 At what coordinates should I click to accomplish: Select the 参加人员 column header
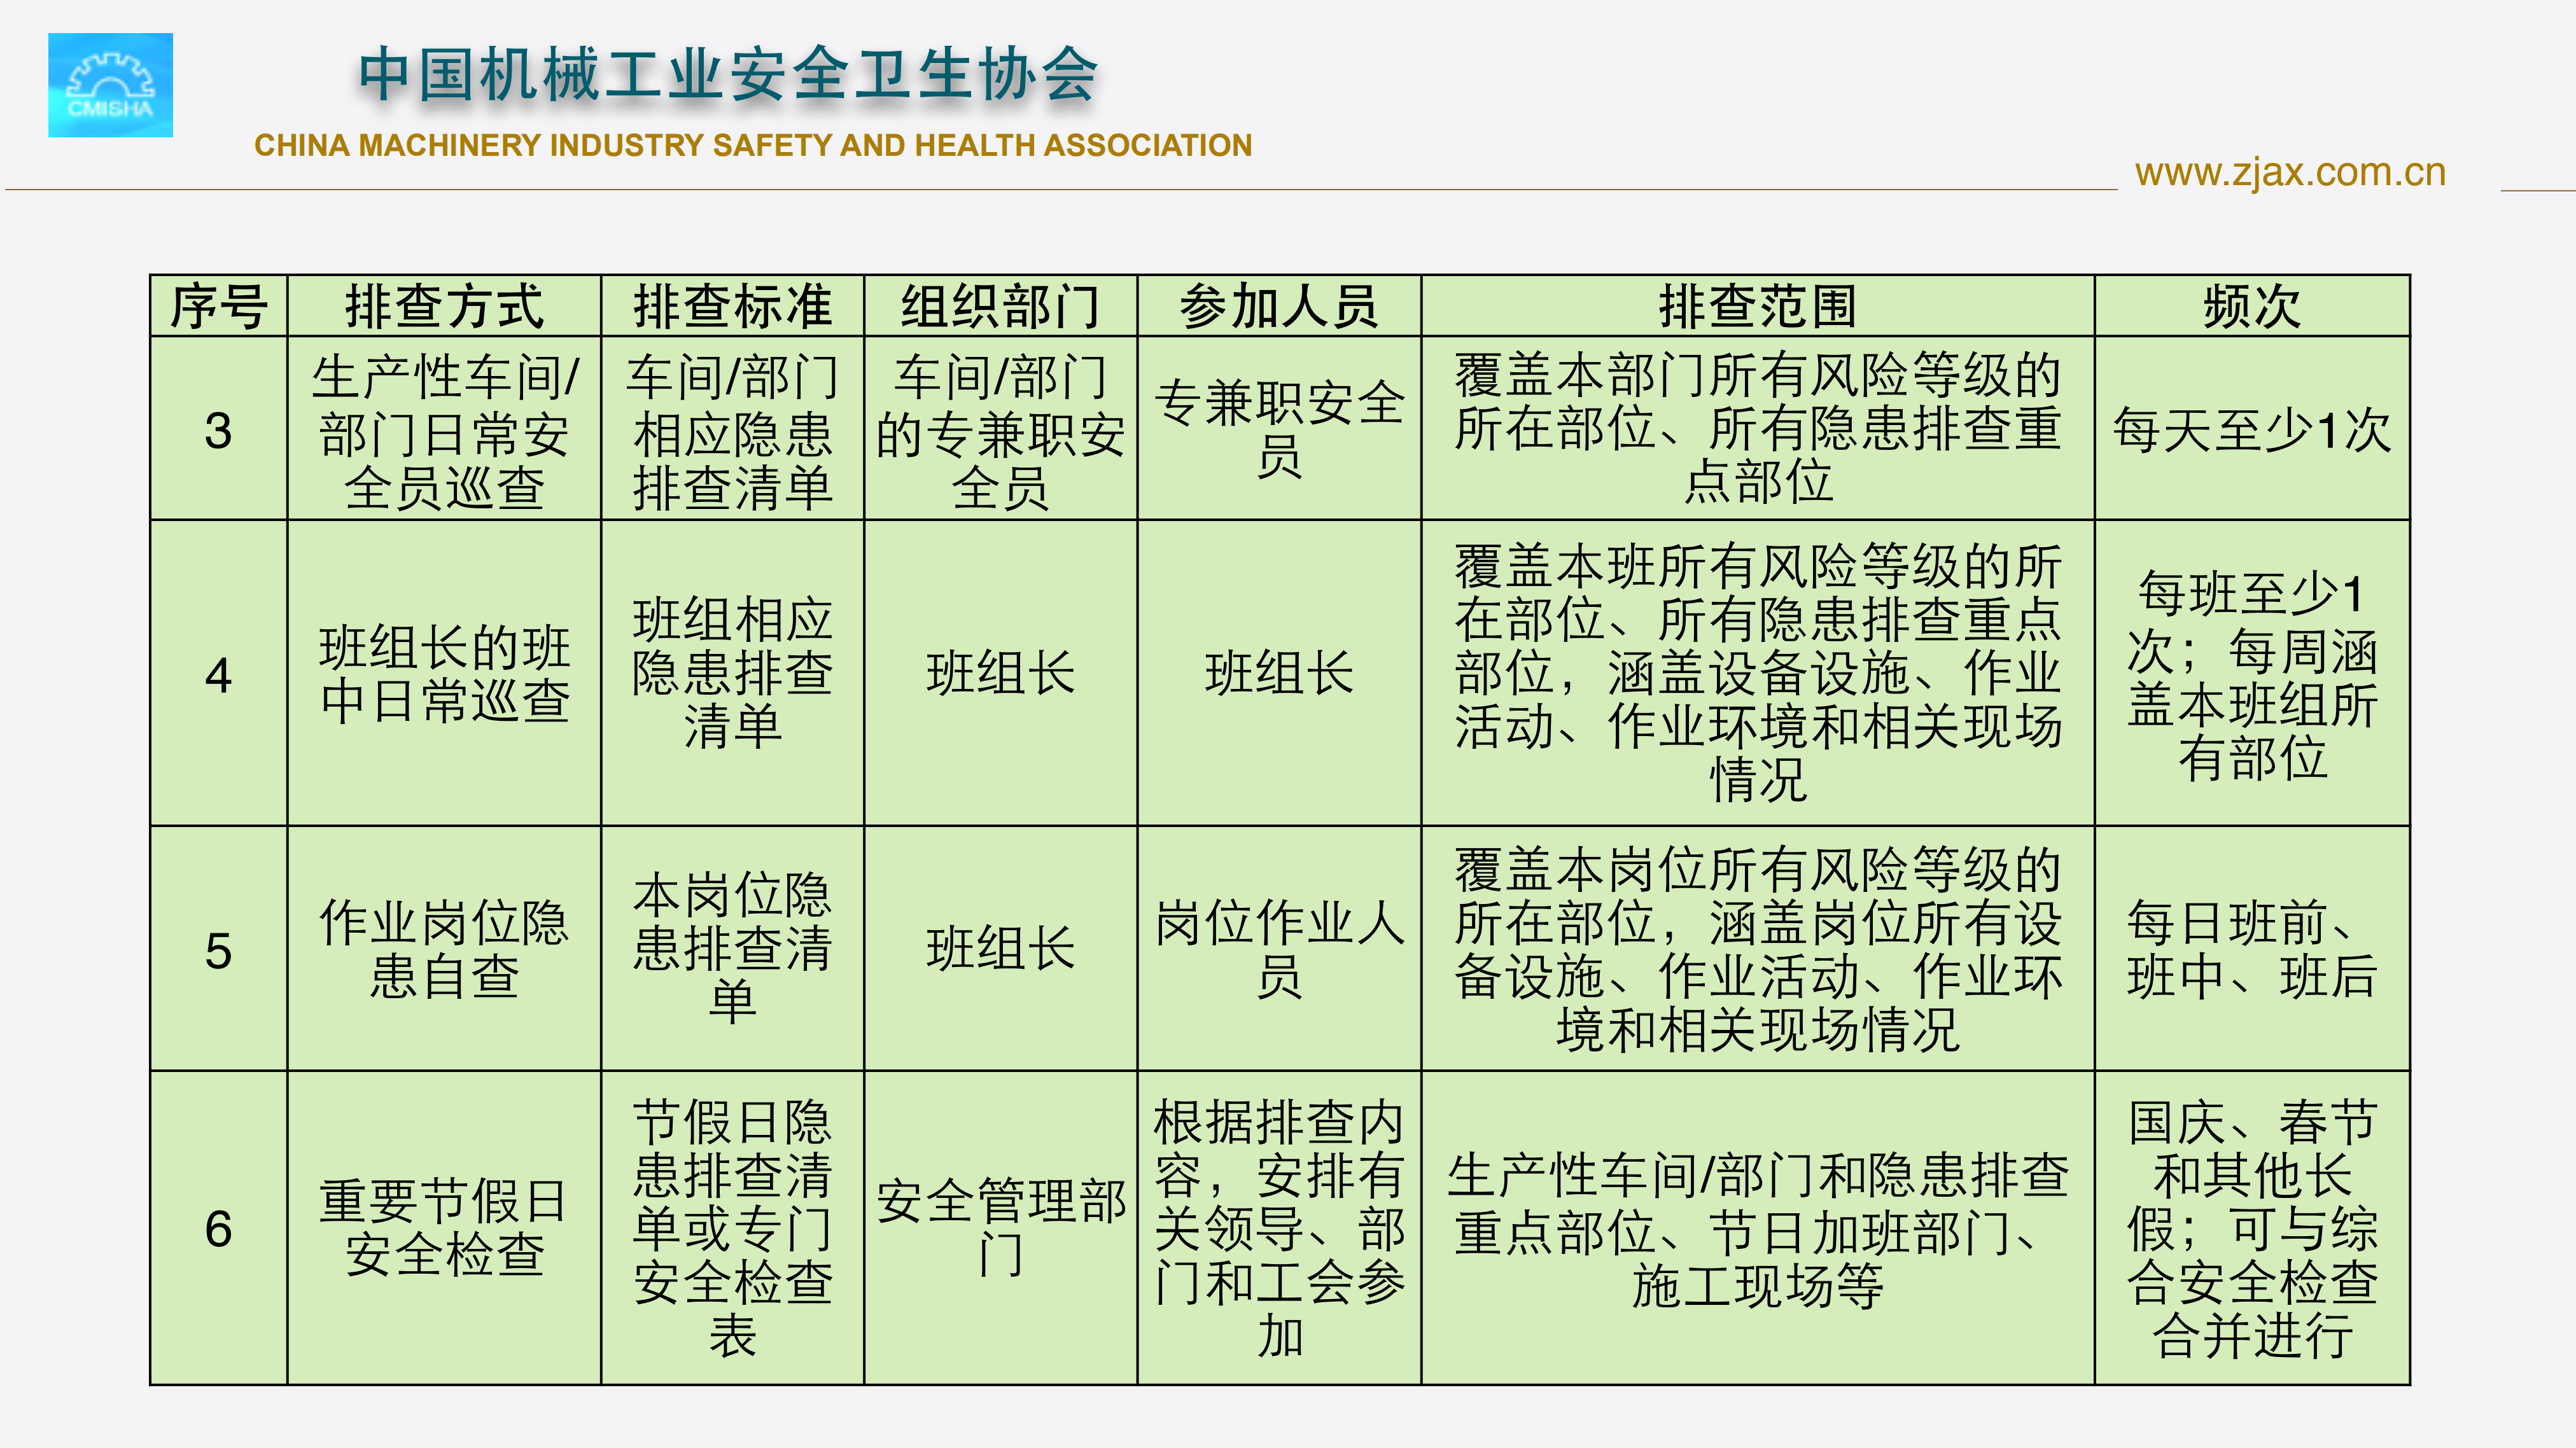(x=1279, y=306)
